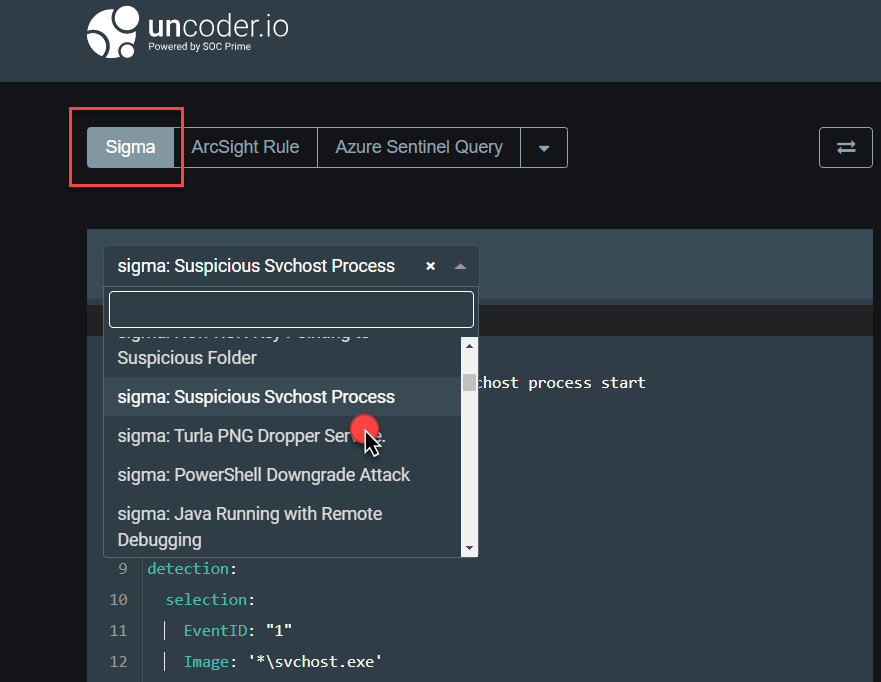881x682 pixels.
Task: Switch to the ArcSight Rule tab
Action: point(246,147)
